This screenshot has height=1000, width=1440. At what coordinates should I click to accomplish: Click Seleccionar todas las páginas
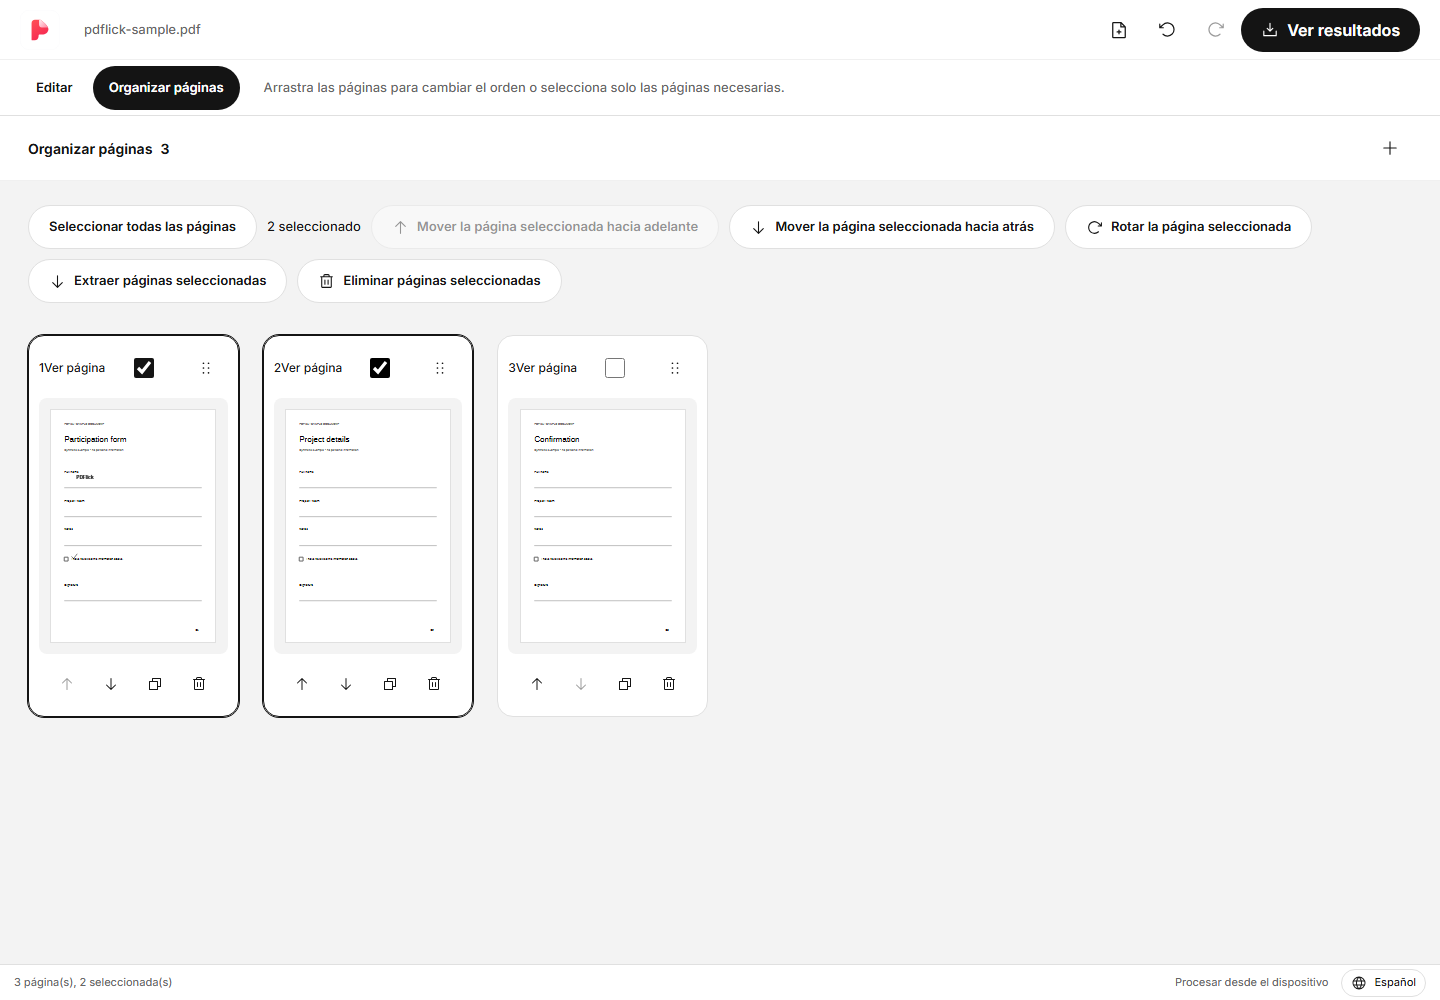pyautogui.click(x=142, y=227)
